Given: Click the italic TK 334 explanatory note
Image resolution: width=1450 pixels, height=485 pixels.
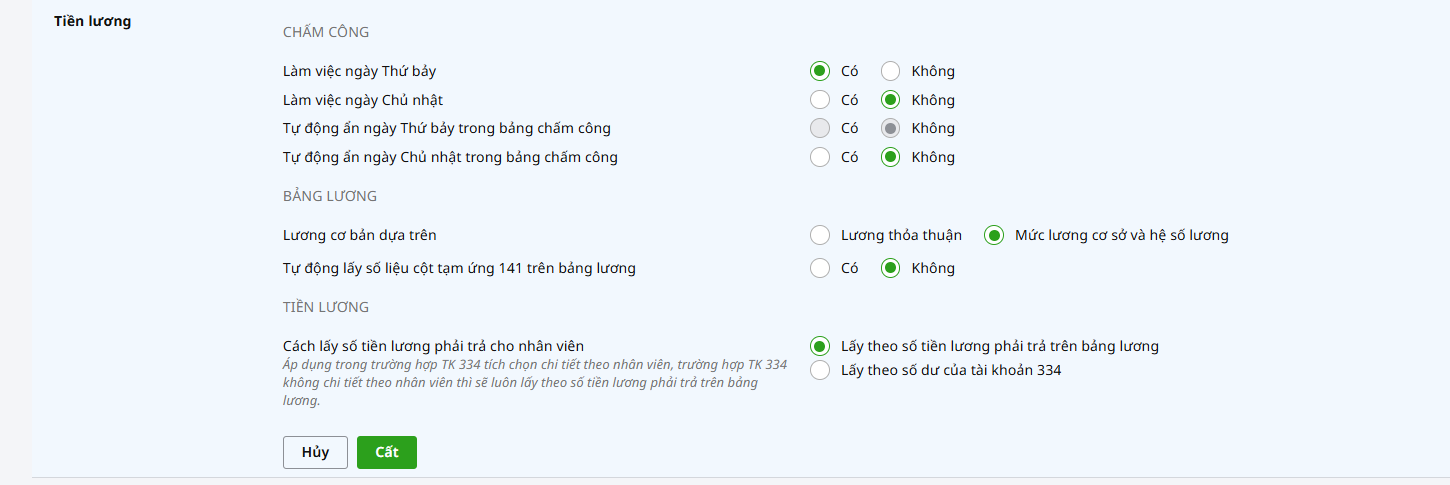Looking at the screenshot, I should (534, 382).
